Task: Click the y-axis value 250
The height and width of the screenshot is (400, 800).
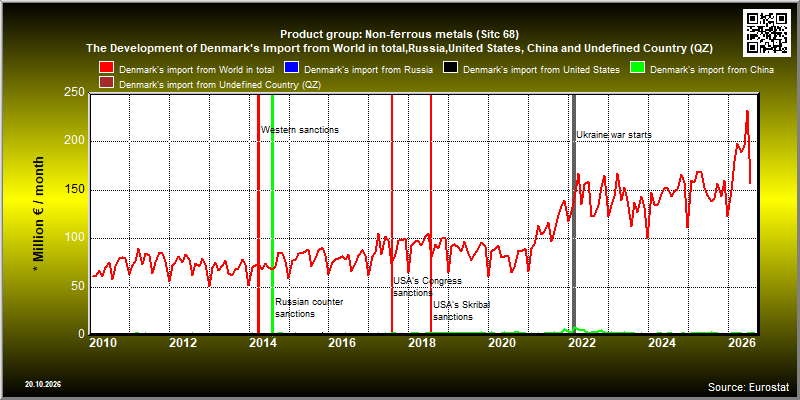Action: (x=74, y=93)
